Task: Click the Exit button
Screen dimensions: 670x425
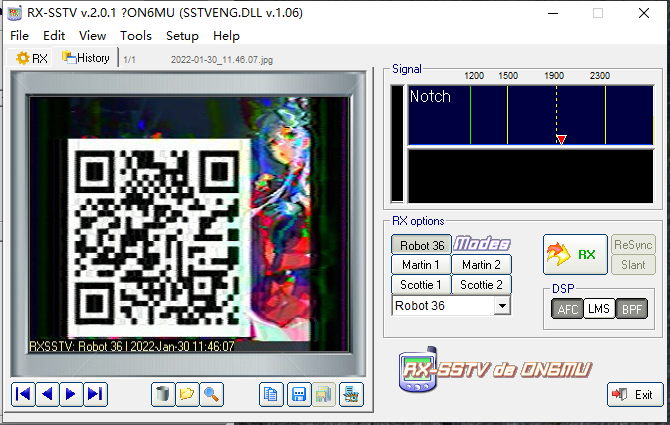Action: tap(635, 395)
